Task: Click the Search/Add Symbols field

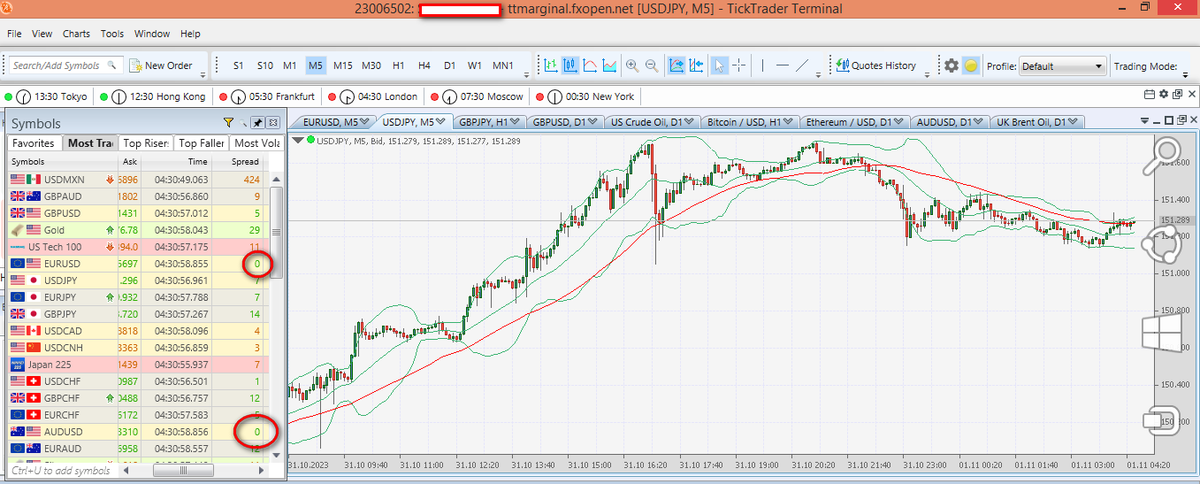Action: (66, 66)
